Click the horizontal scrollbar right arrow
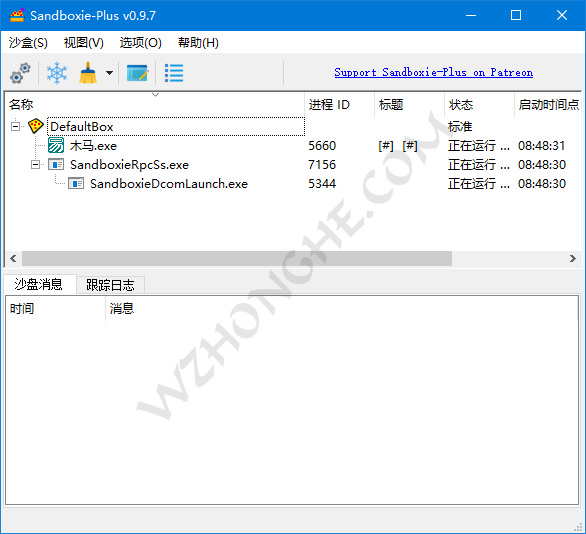The image size is (586, 534). pyautogui.click(x=572, y=258)
